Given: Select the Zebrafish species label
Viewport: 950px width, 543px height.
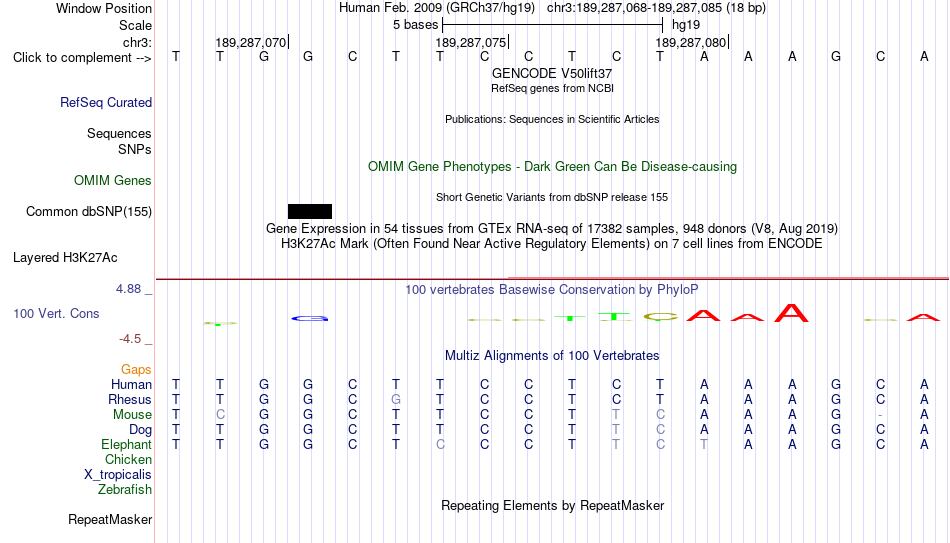Looking at the screenshot, I should [x=125, y=489].
